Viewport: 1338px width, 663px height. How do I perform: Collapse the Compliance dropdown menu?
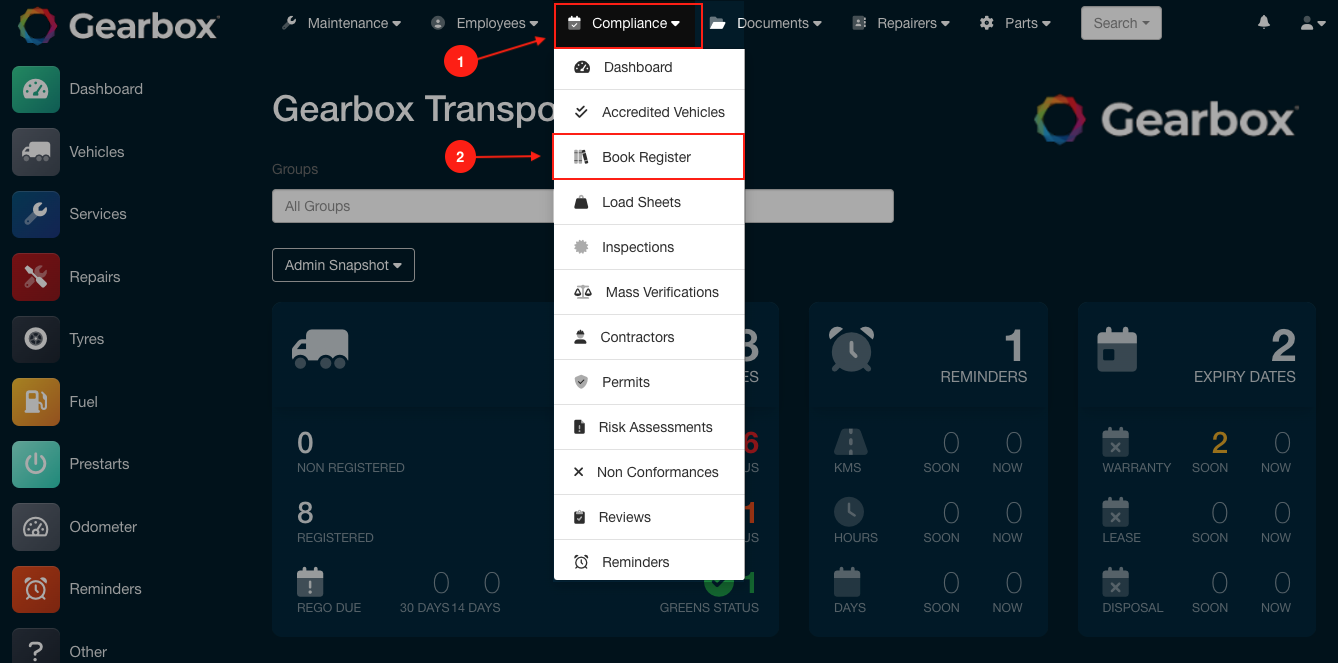[628, 24]
